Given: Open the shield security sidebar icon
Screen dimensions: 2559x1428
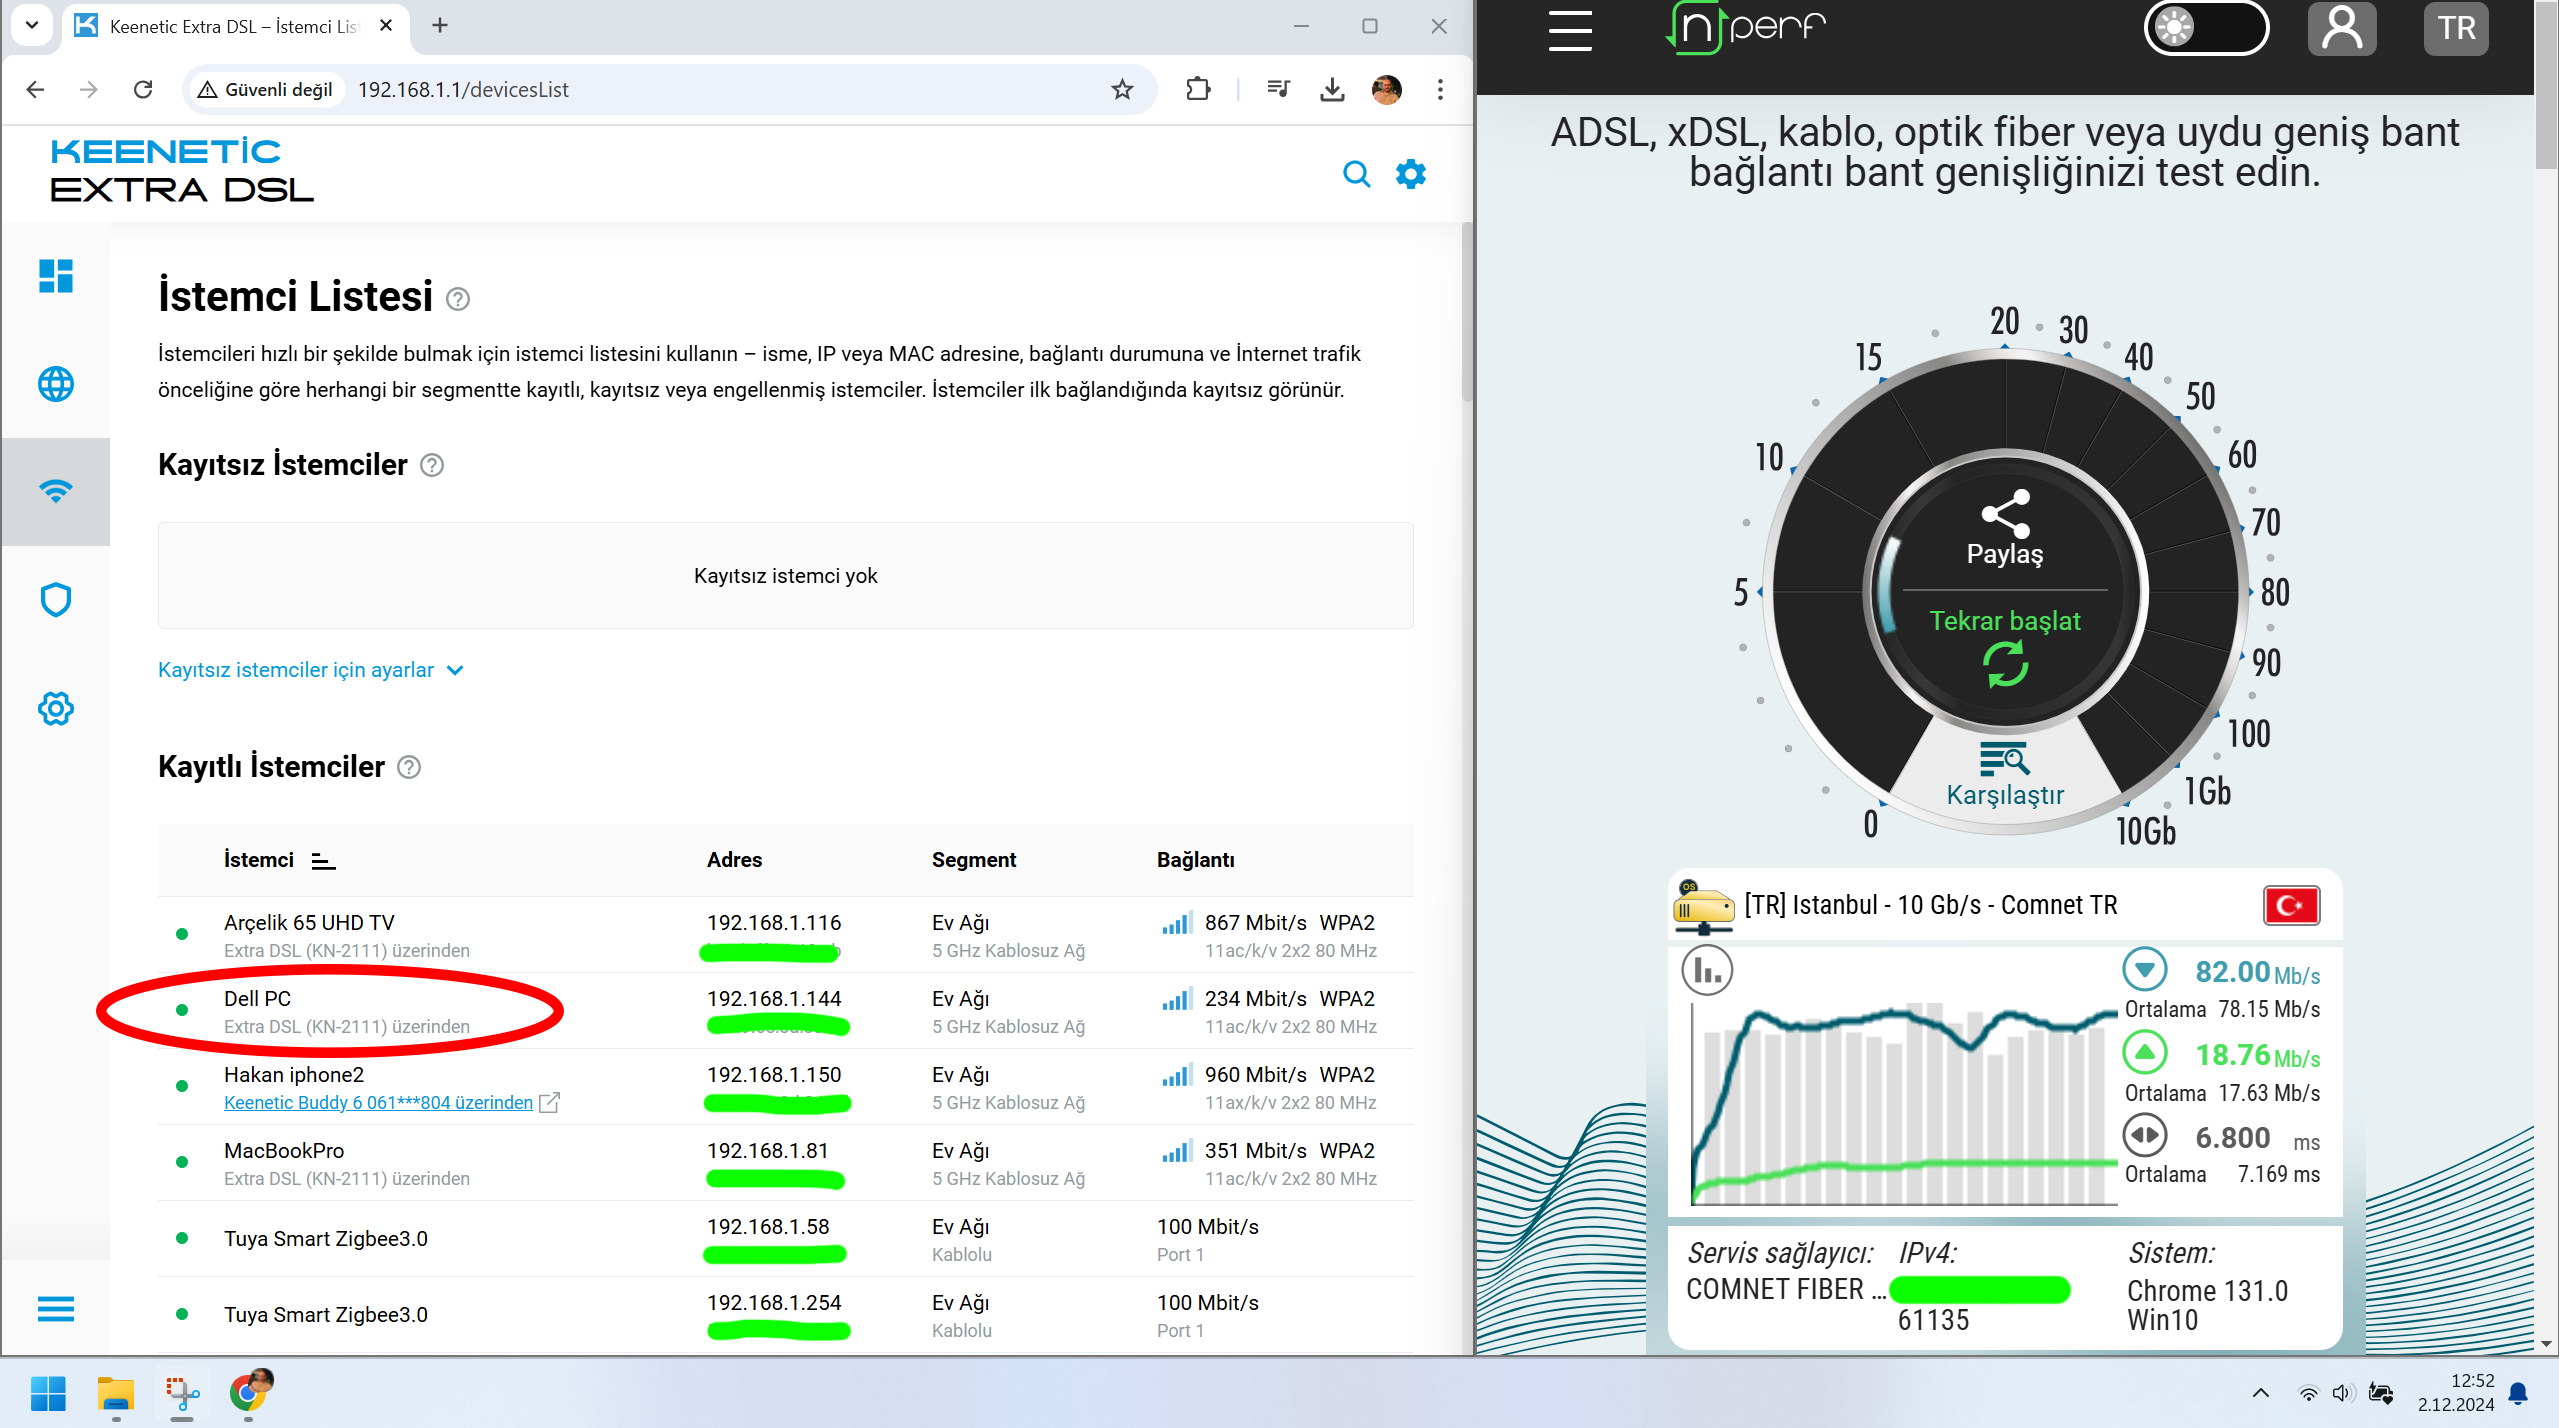Looking at the screenshot, I should click(56, 600).
